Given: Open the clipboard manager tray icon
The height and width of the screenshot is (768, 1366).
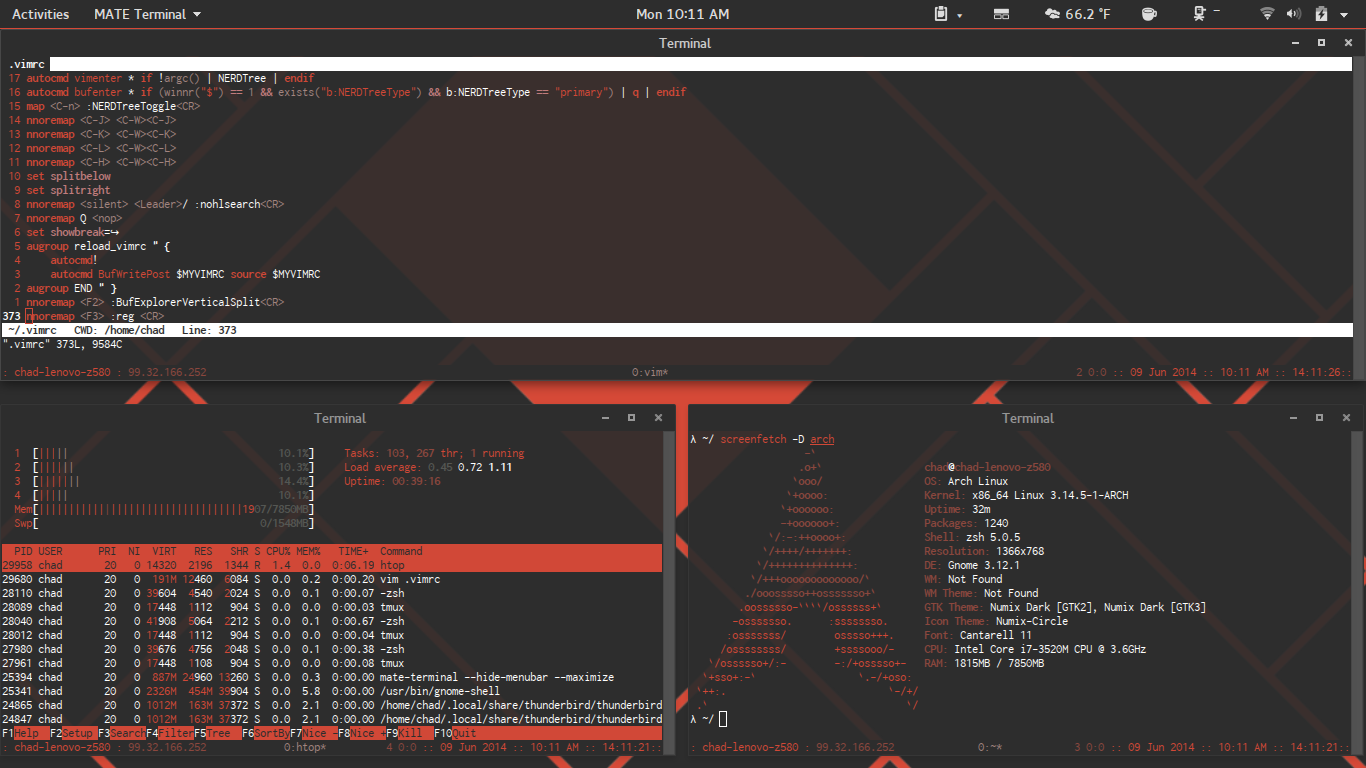Looking at the screenshot, I should click(941, 14).
